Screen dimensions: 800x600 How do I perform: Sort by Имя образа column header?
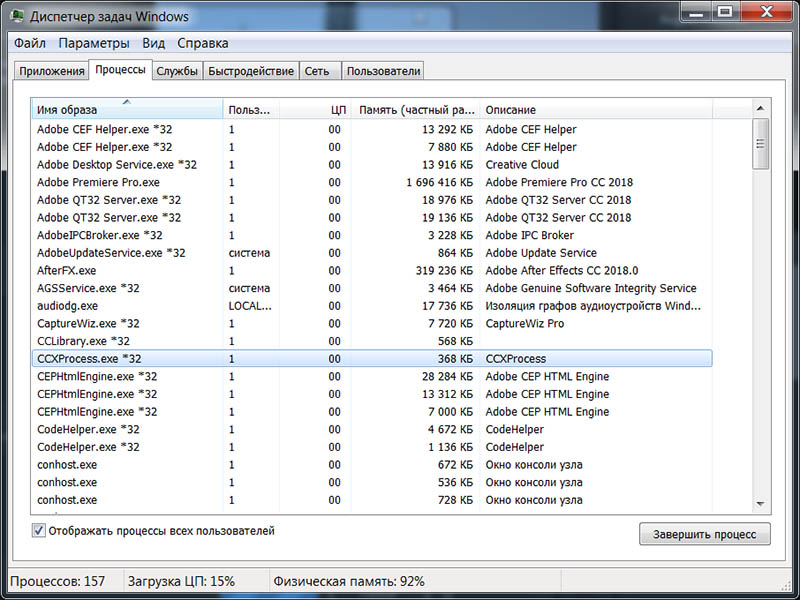click(127, 109)
